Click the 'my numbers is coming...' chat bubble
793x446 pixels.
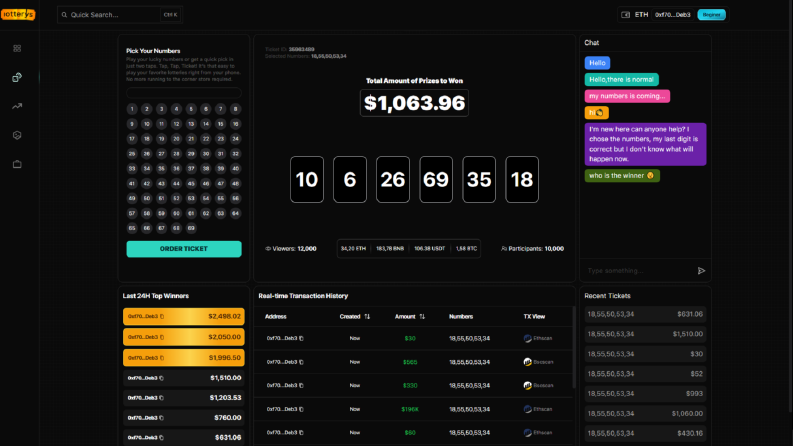pos(627,96)
